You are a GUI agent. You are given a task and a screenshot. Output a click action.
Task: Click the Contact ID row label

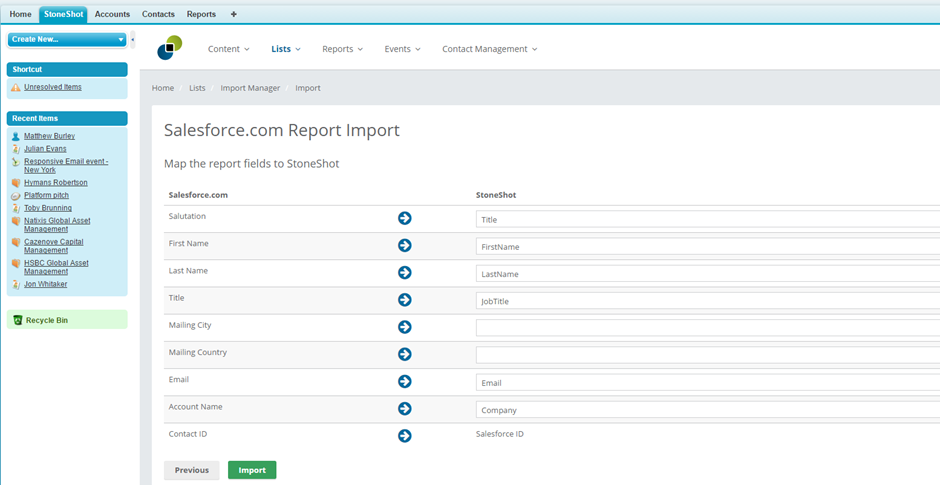[188, 434]
